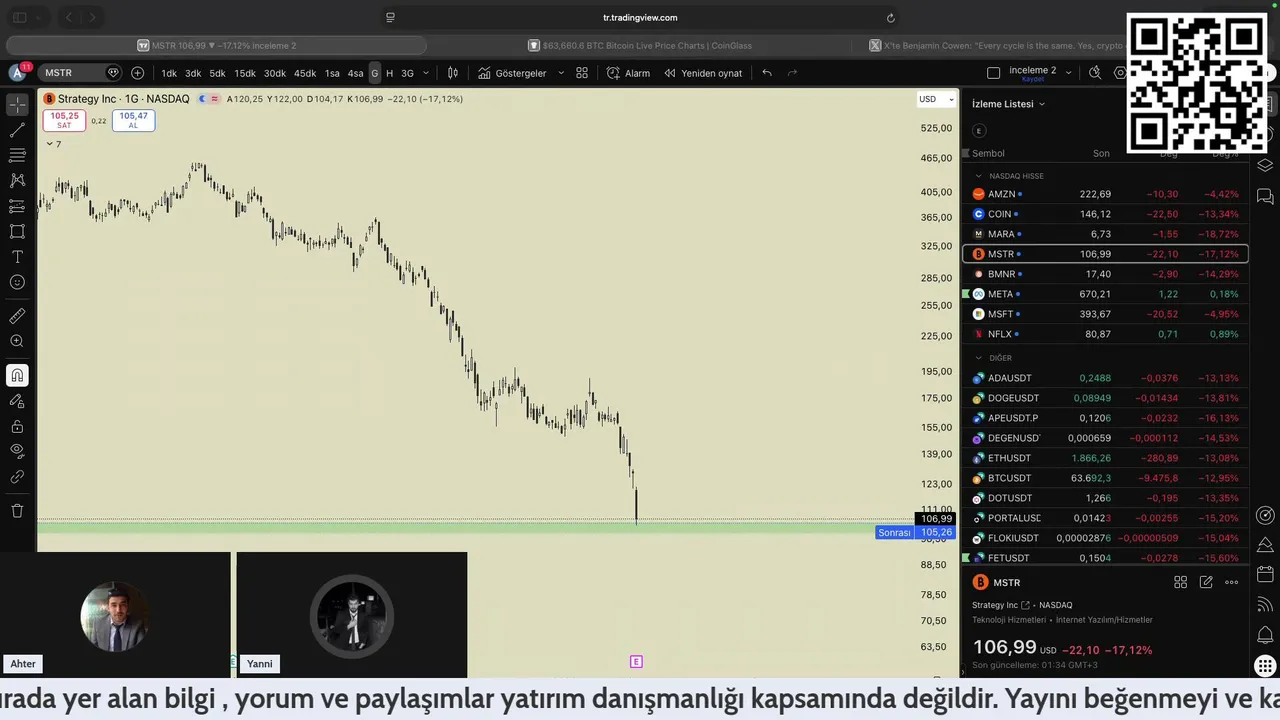Add a note with the edit icon

coord(1206,582)
